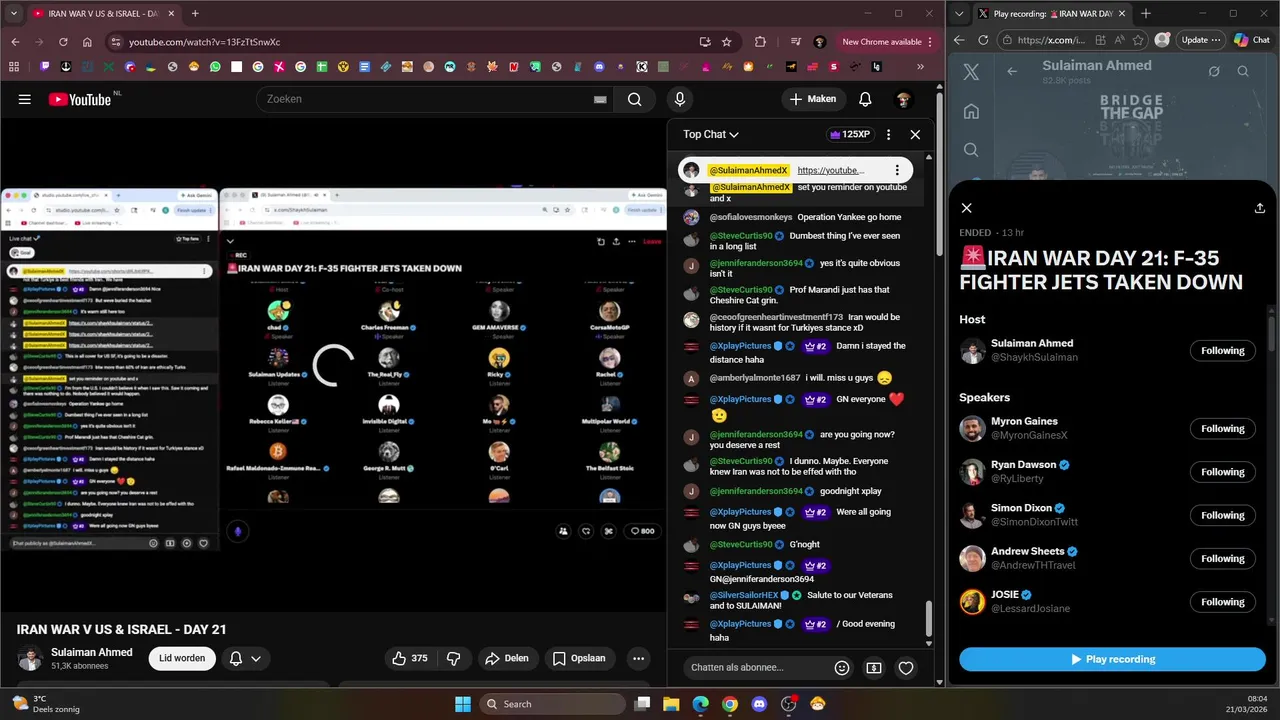The image size is (1280, 720).
Task: Open the Edge Update settings menu
Action: (x=1202, y=40)
